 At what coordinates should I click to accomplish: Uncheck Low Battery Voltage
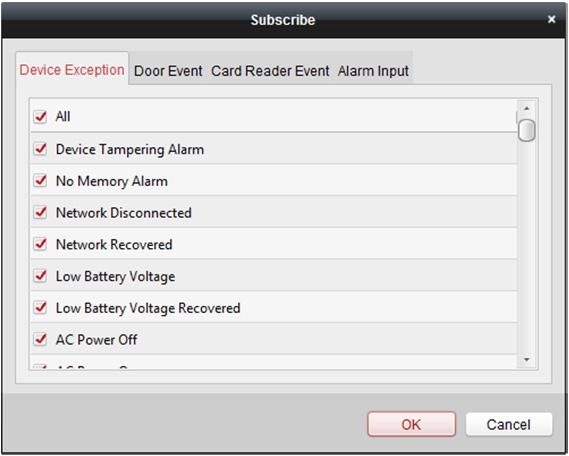40,276
